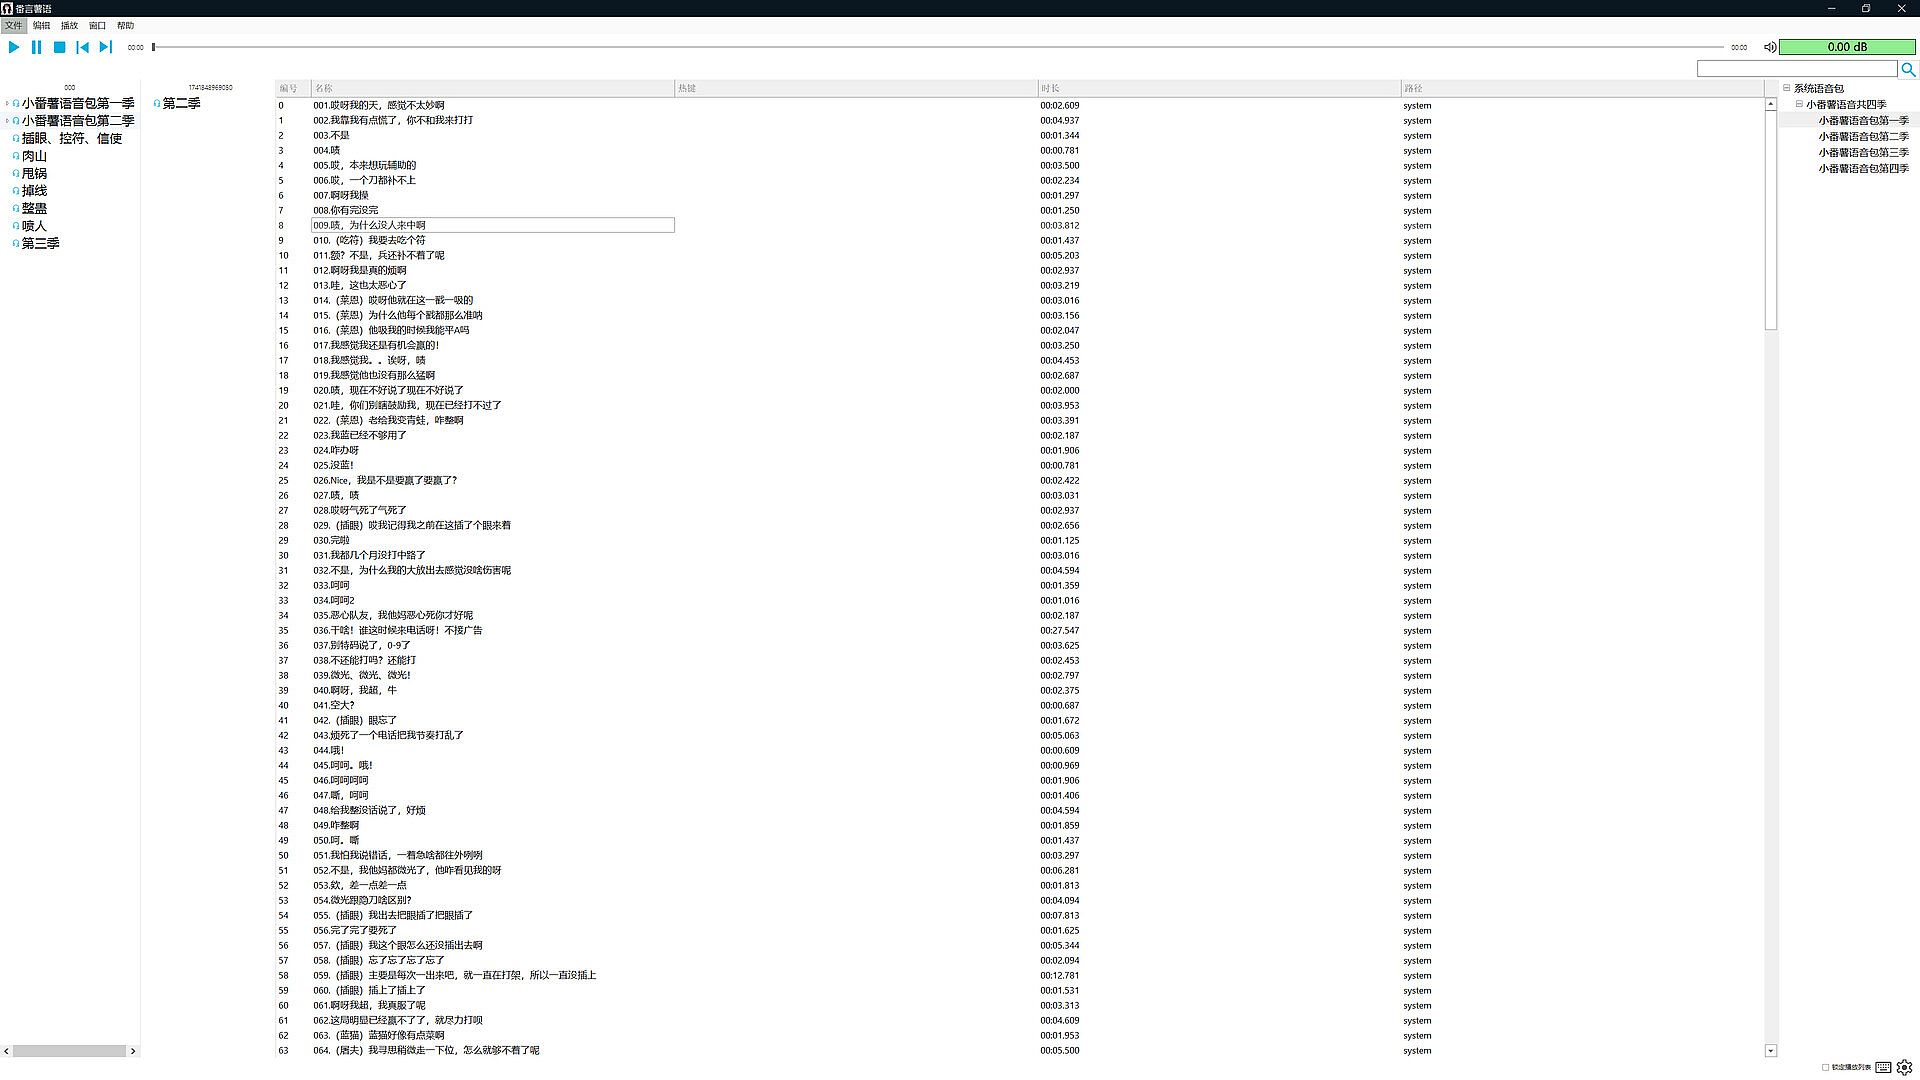The height and width of the screenshot is (1080, 1920).
Task: Open the 播放 menu
Action: 69,25
